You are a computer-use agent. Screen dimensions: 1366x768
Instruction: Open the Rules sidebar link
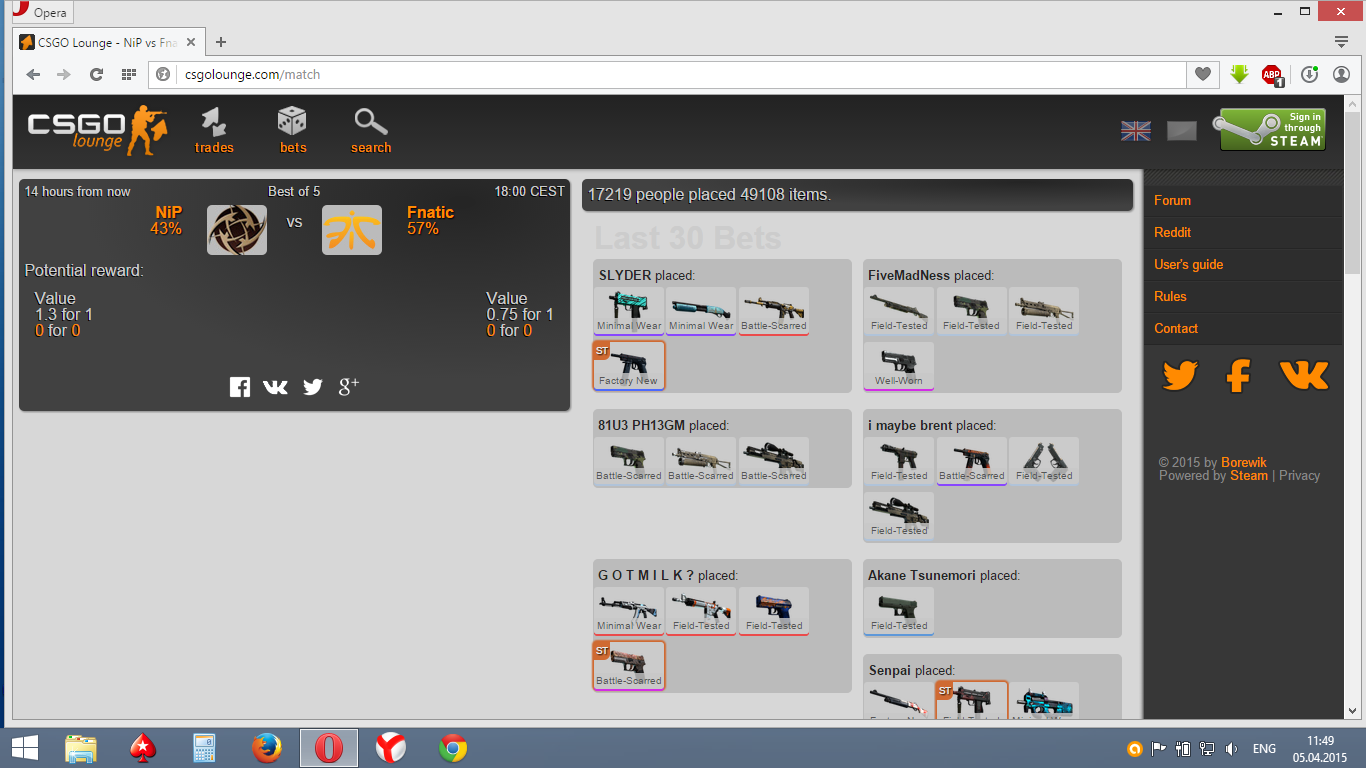pos(1170,296)
